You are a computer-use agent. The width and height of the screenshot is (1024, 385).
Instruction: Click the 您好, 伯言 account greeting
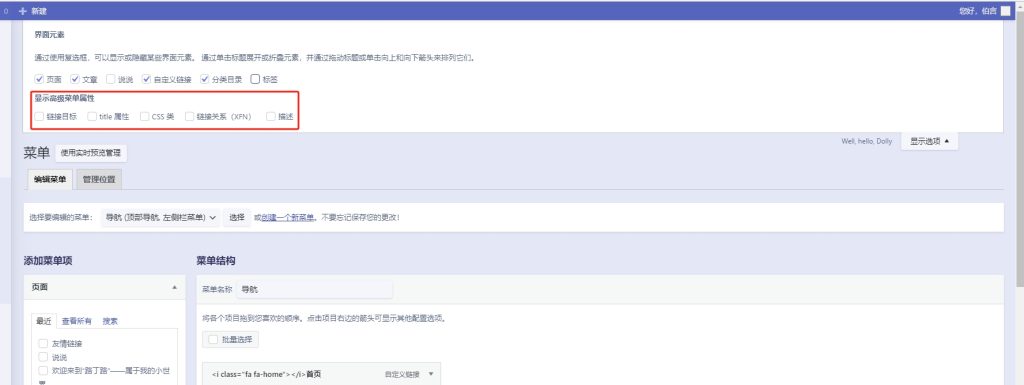[x=978, y=11]
